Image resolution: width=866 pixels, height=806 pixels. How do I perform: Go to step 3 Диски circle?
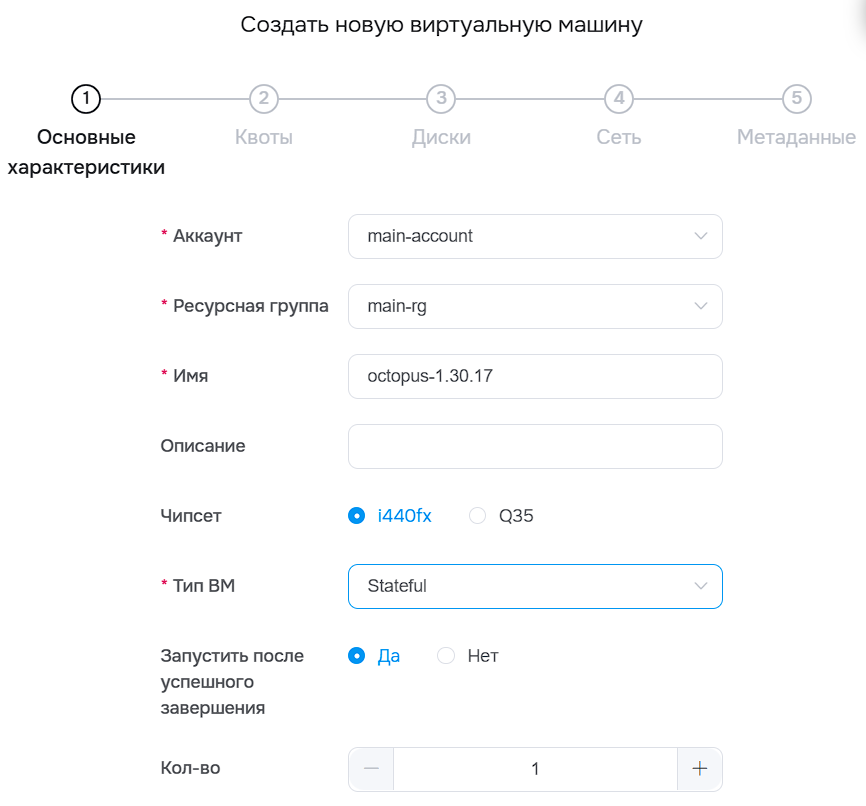(x=441, y=98)
